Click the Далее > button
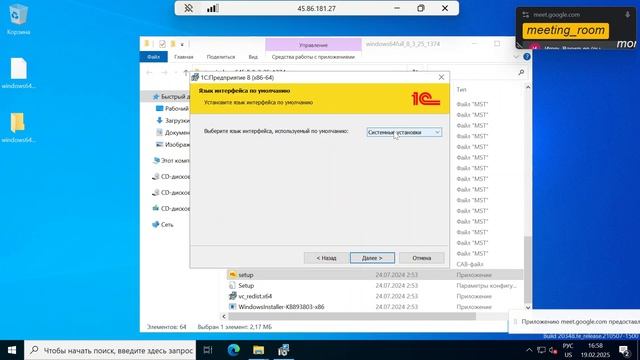640x360 pixels. click(372, 258)
